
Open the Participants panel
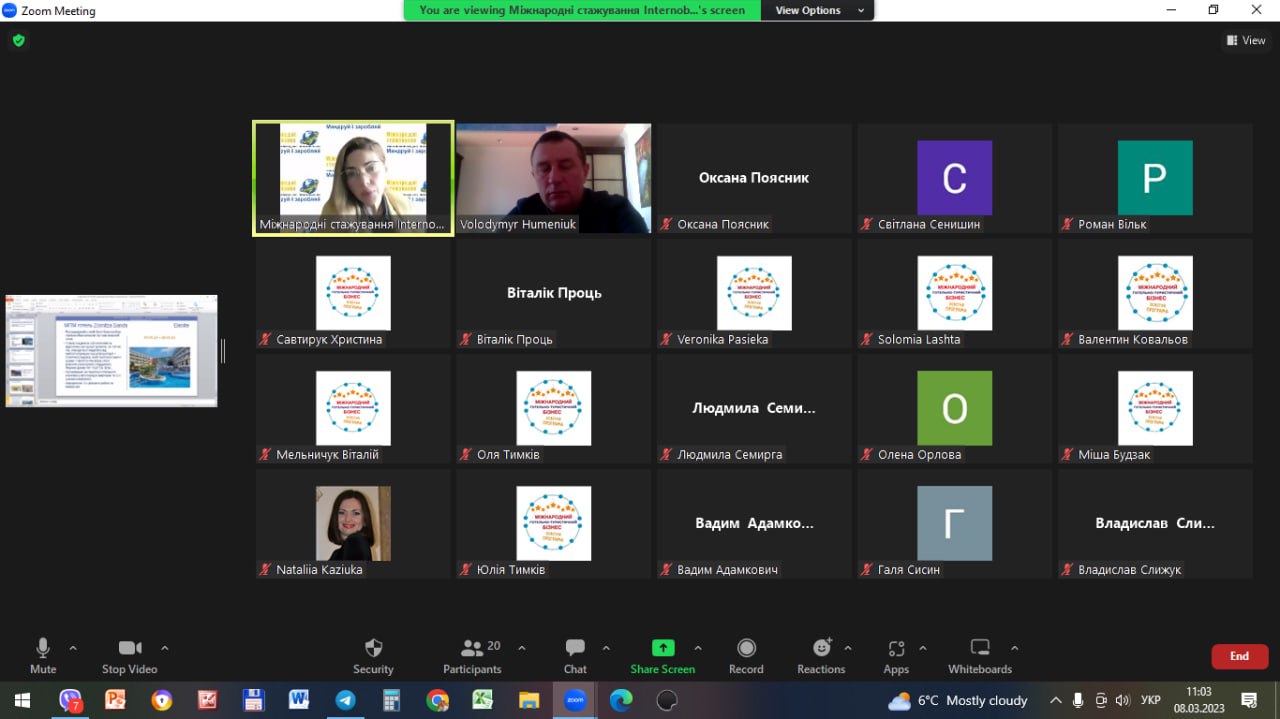pos(472,649)
